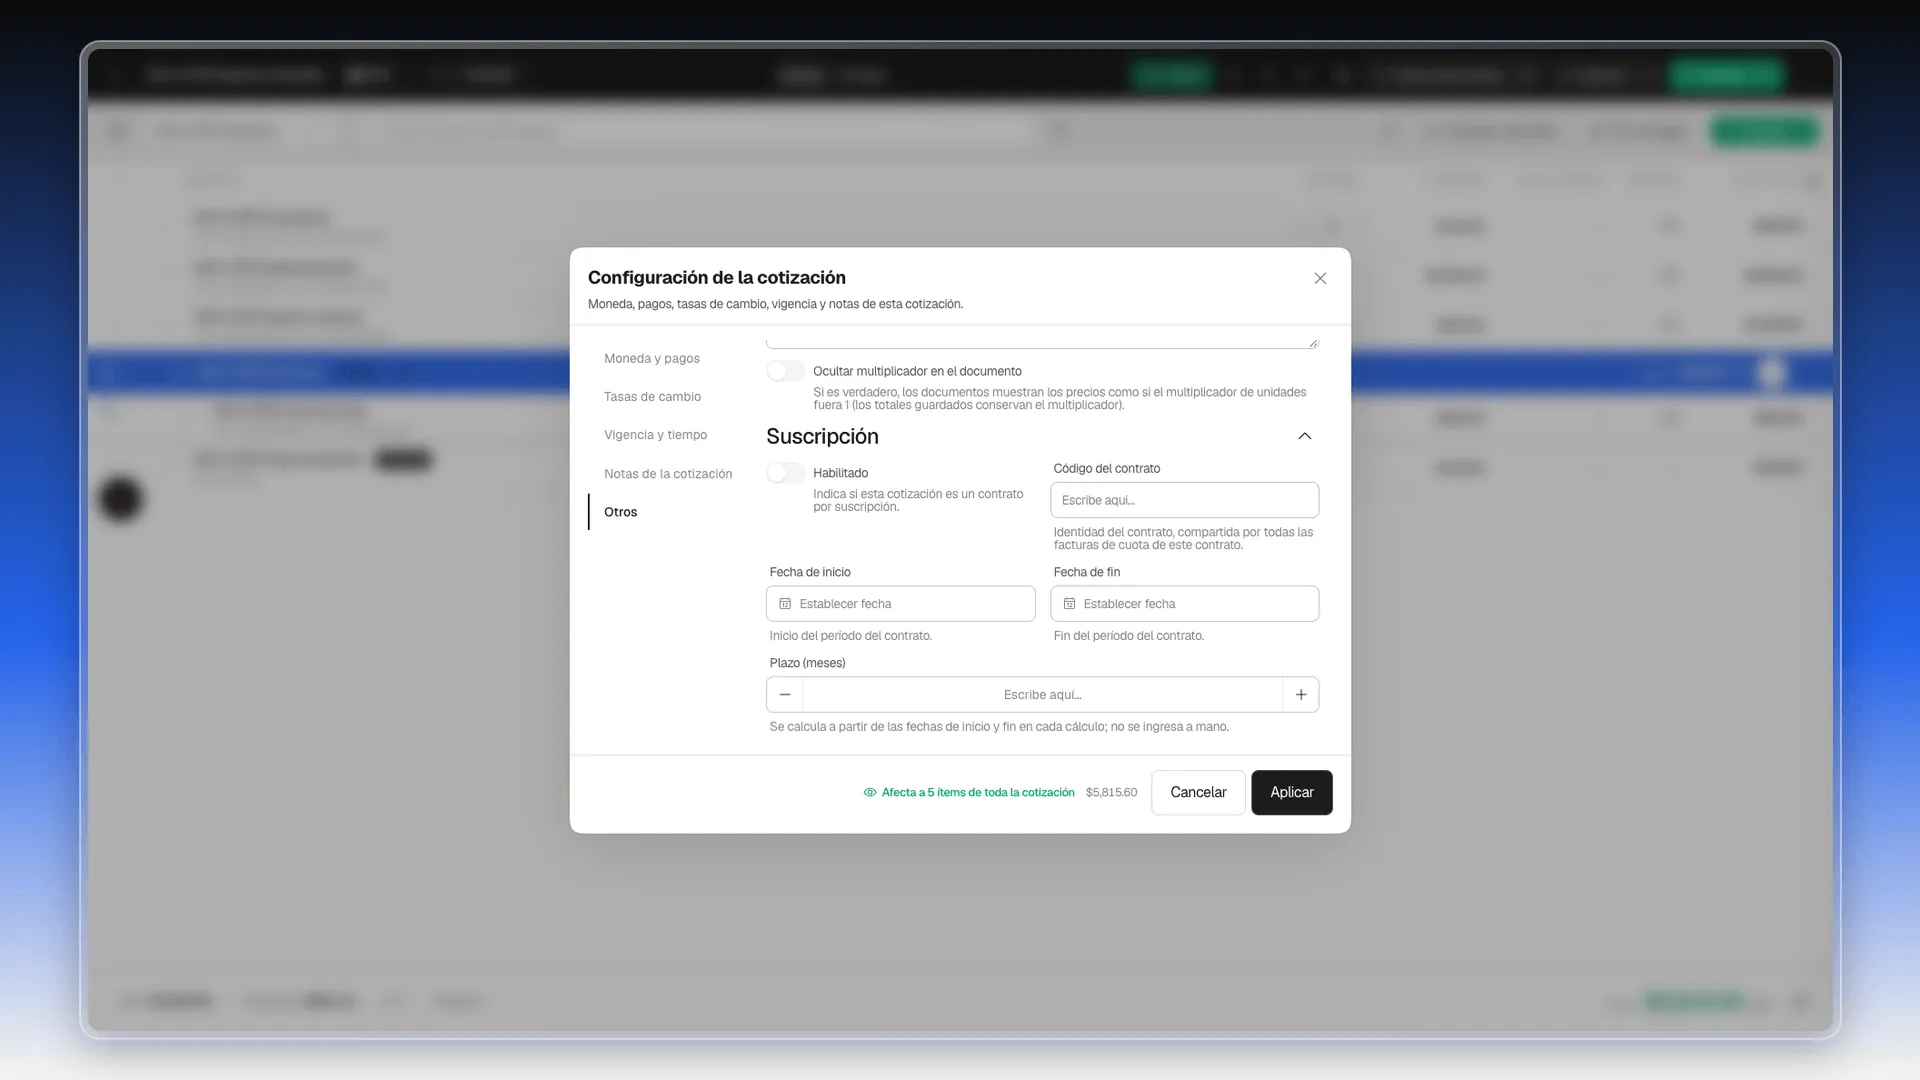Enable the Habilitado subscription switch
The height and width of the screenshot is (1080, 1920).
(x=785, y=473)
